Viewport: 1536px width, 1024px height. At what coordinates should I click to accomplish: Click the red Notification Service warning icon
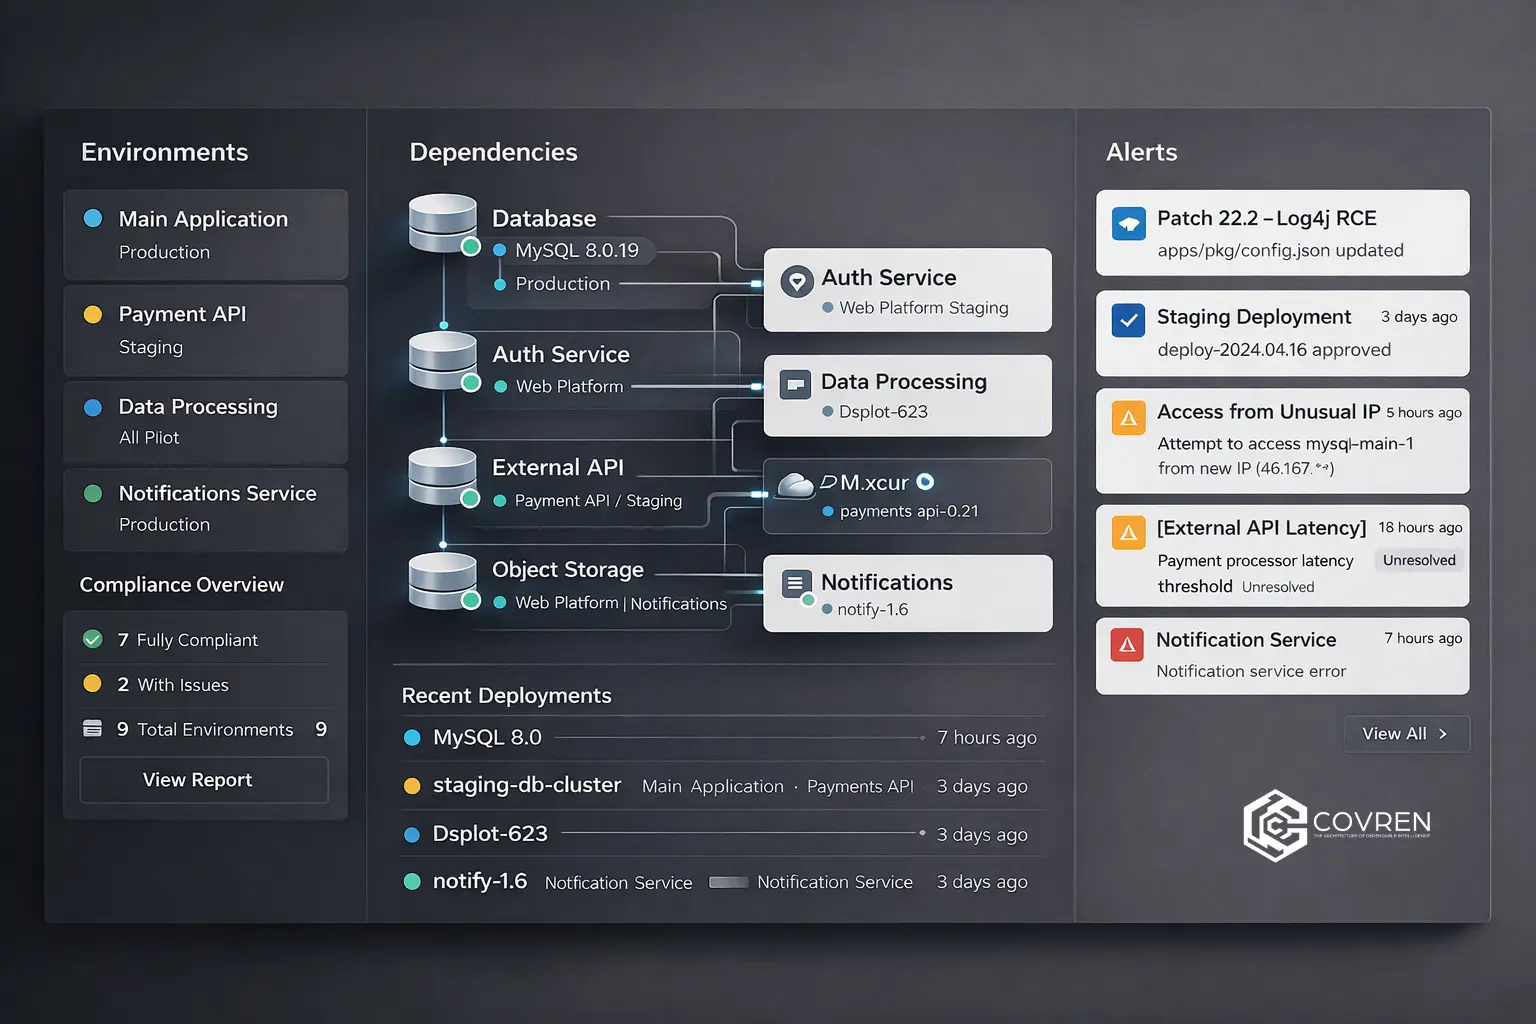pos(1128,645)
